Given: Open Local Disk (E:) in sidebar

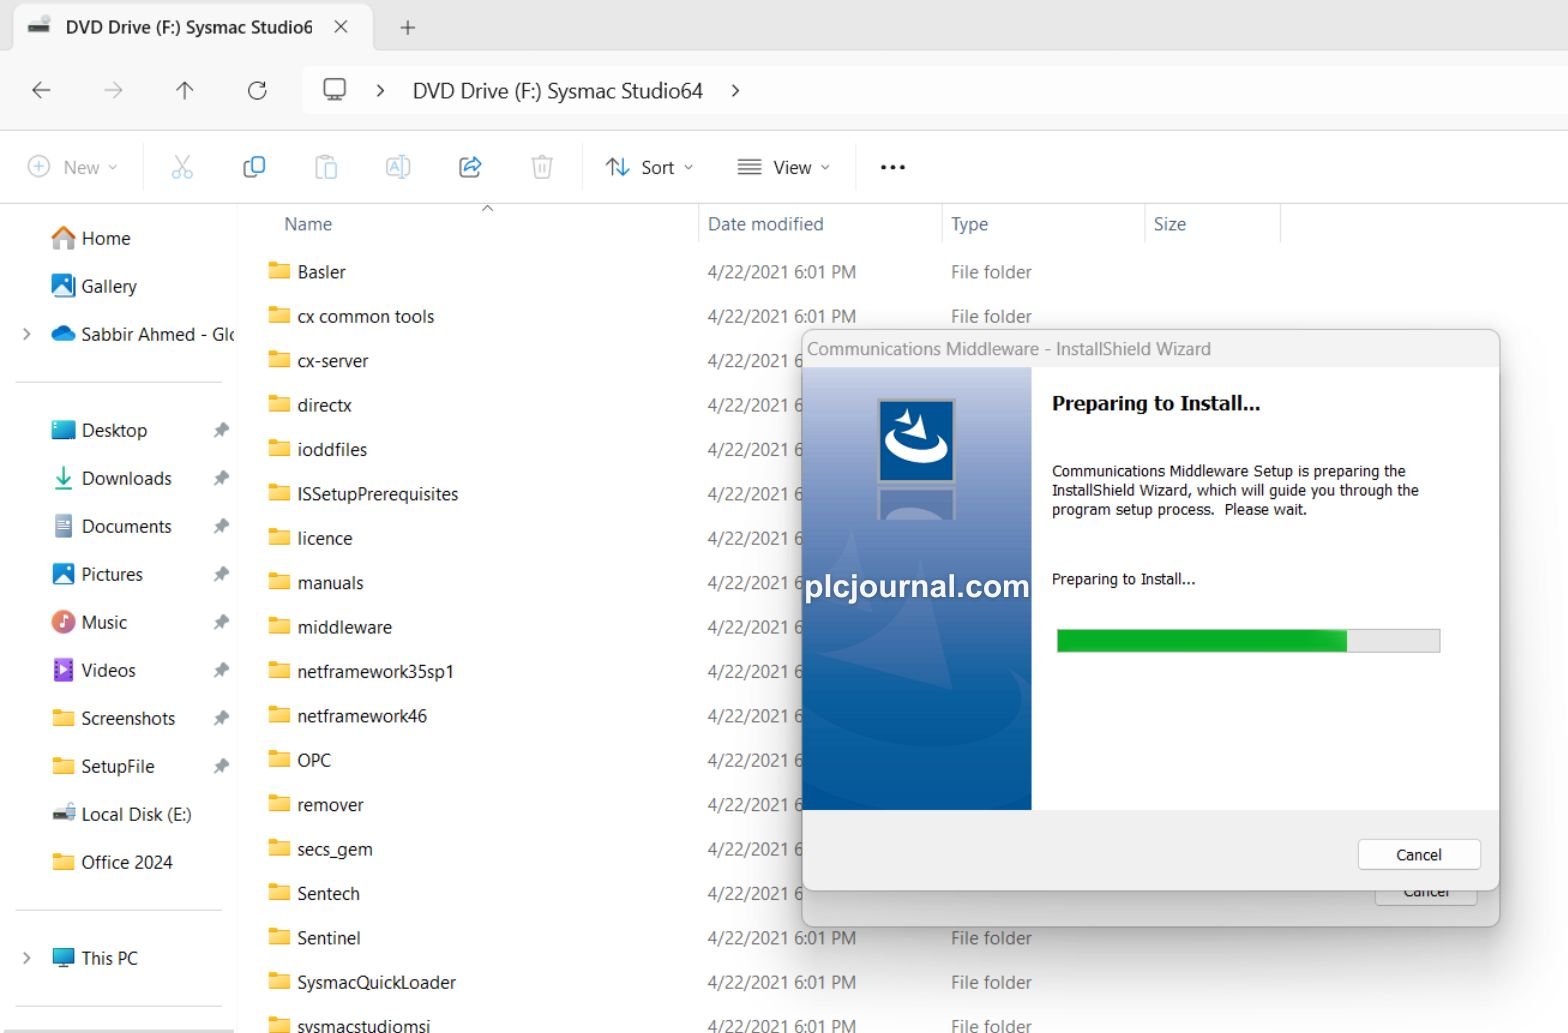Looking at the screenshot, I should (122, 814).
